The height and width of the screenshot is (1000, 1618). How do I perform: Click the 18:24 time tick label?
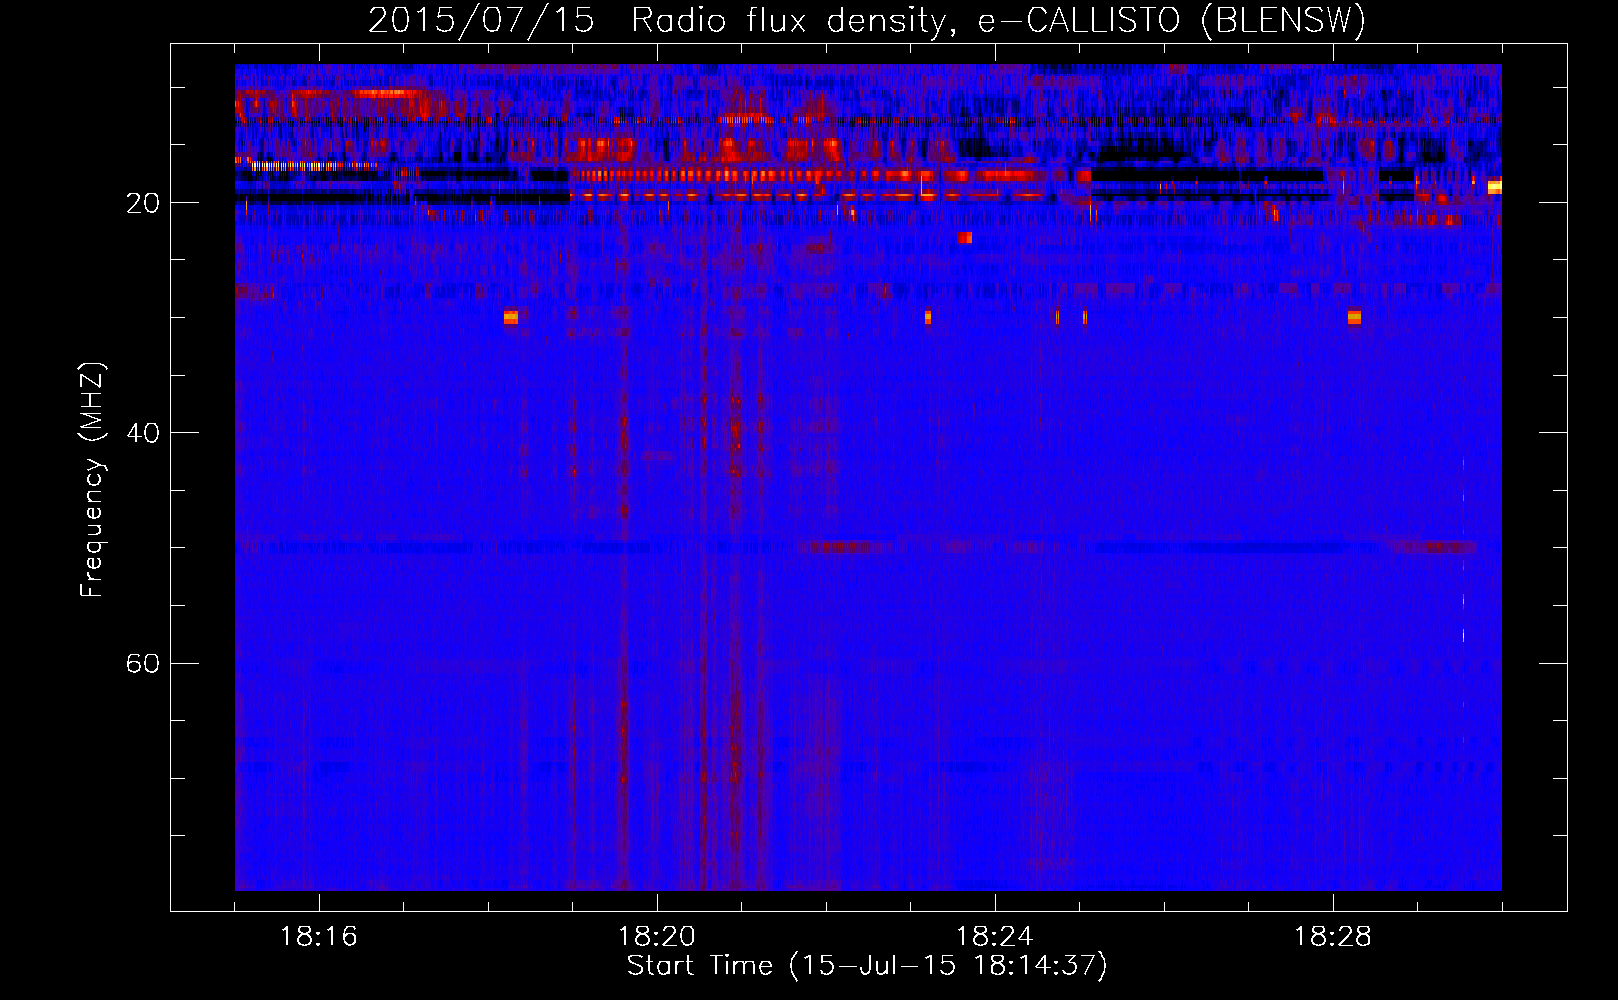pos(995,937)
